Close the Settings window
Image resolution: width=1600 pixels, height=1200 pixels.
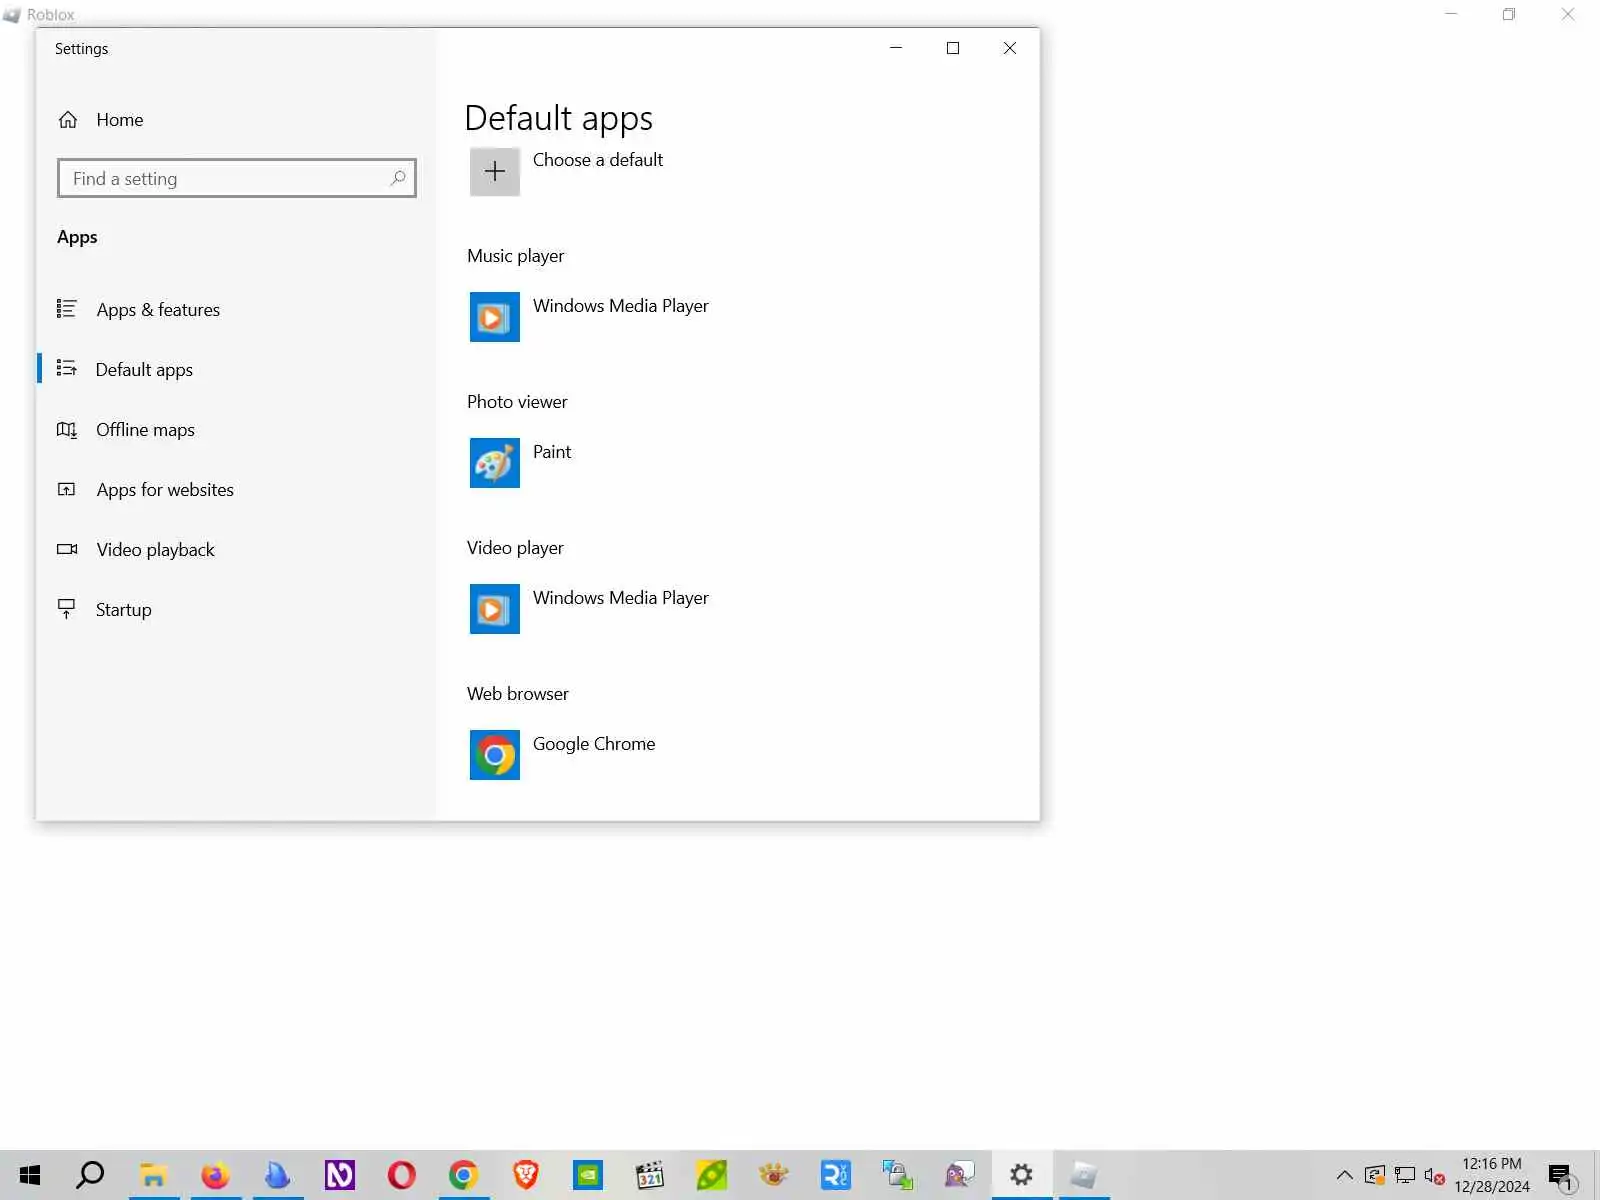click(x=1010, y=48)
